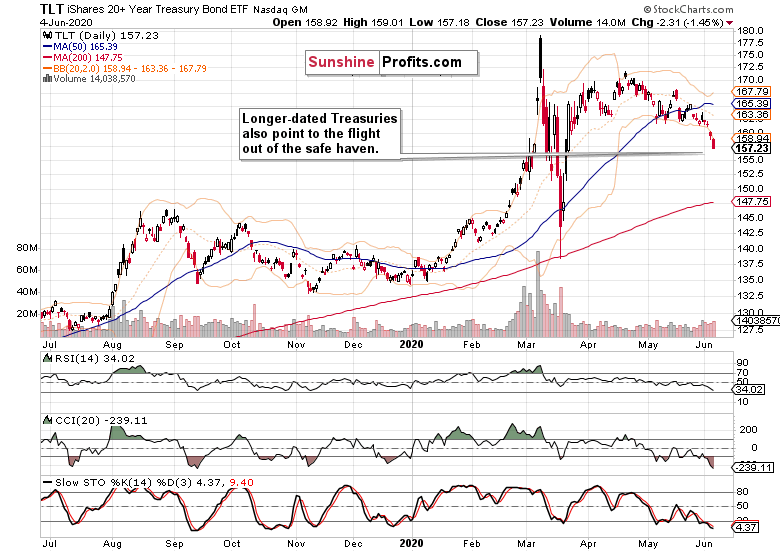Click the CCI -239.11 value tag
Viewport: 780px width, 552px height.
(753, 467)
